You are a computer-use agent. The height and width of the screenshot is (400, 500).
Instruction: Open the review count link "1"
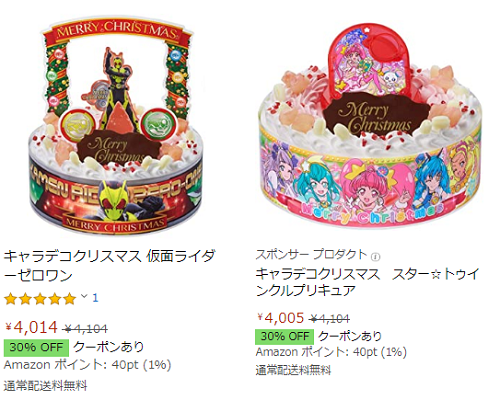click(95, 298)
